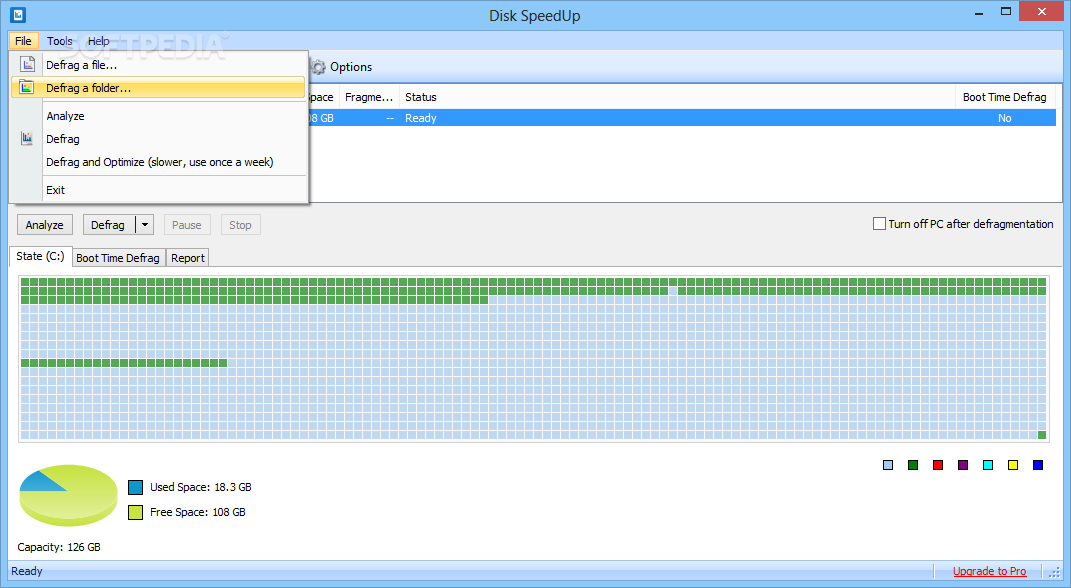Click the Analyze button
This screenshot has width=1071, height=588.
(44, 225)
